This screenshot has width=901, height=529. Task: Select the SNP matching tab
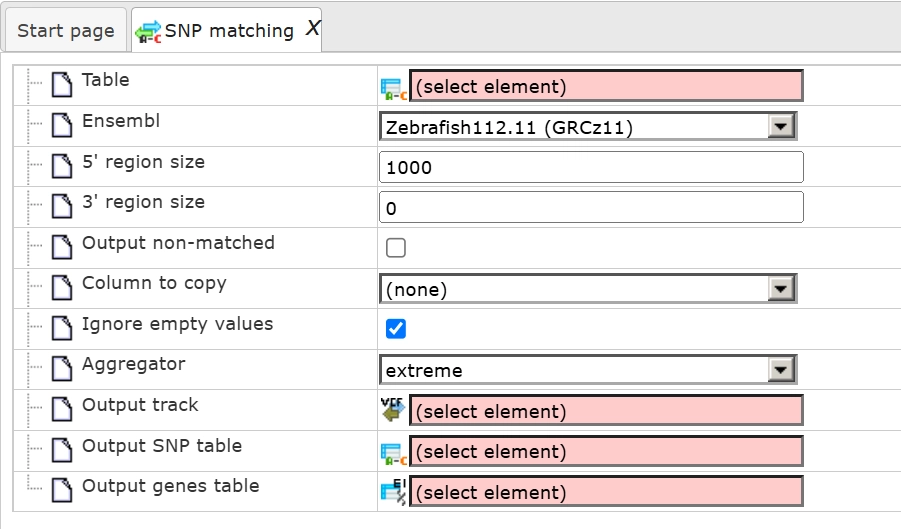[228, 31]
